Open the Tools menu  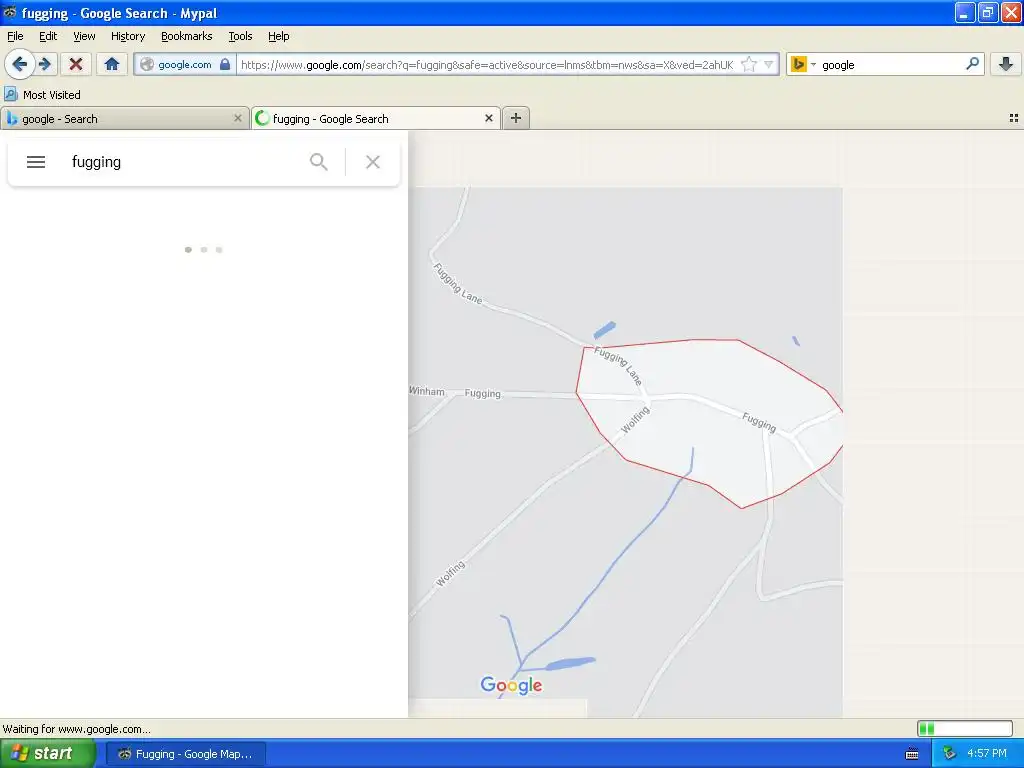240,36
